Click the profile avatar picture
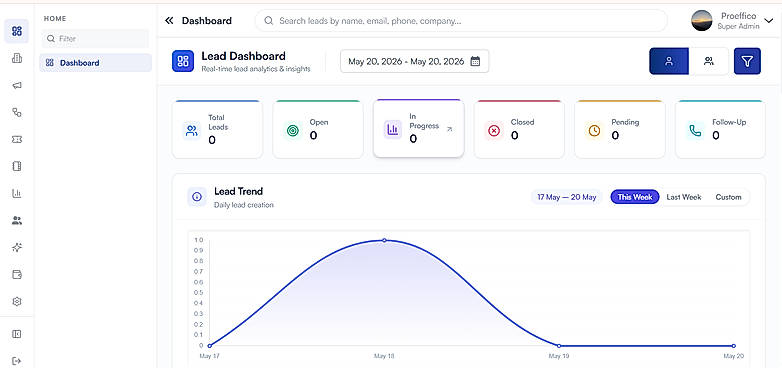Screen dimensions: 782x368 click(702, 21)
